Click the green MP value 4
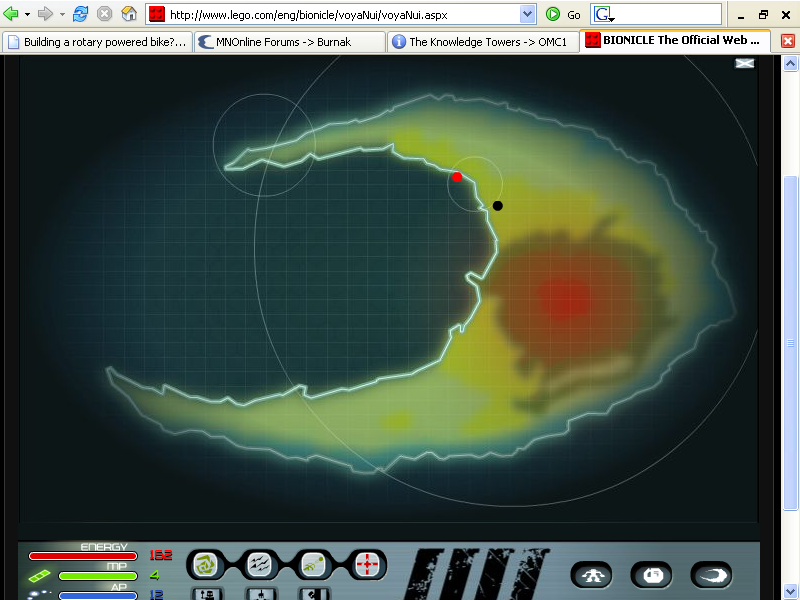The image size is (800, 600). point(155,576)
